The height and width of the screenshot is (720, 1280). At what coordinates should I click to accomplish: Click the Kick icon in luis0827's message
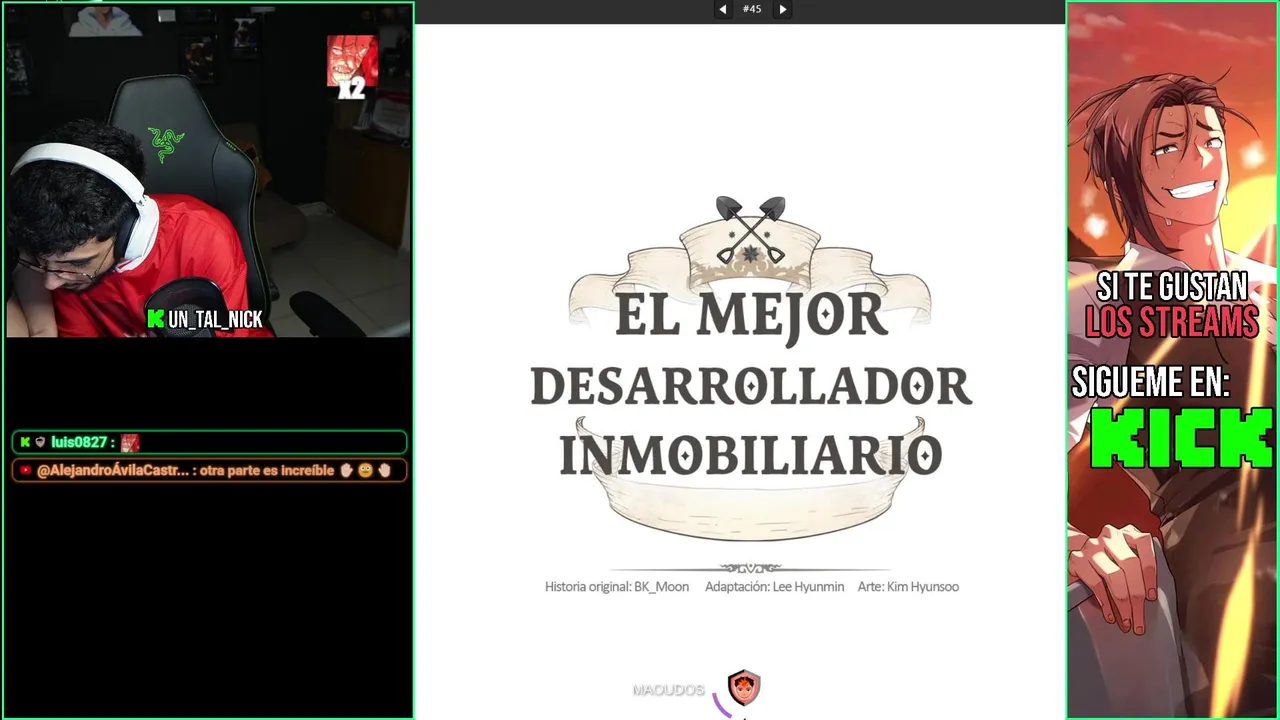point(25,442)
